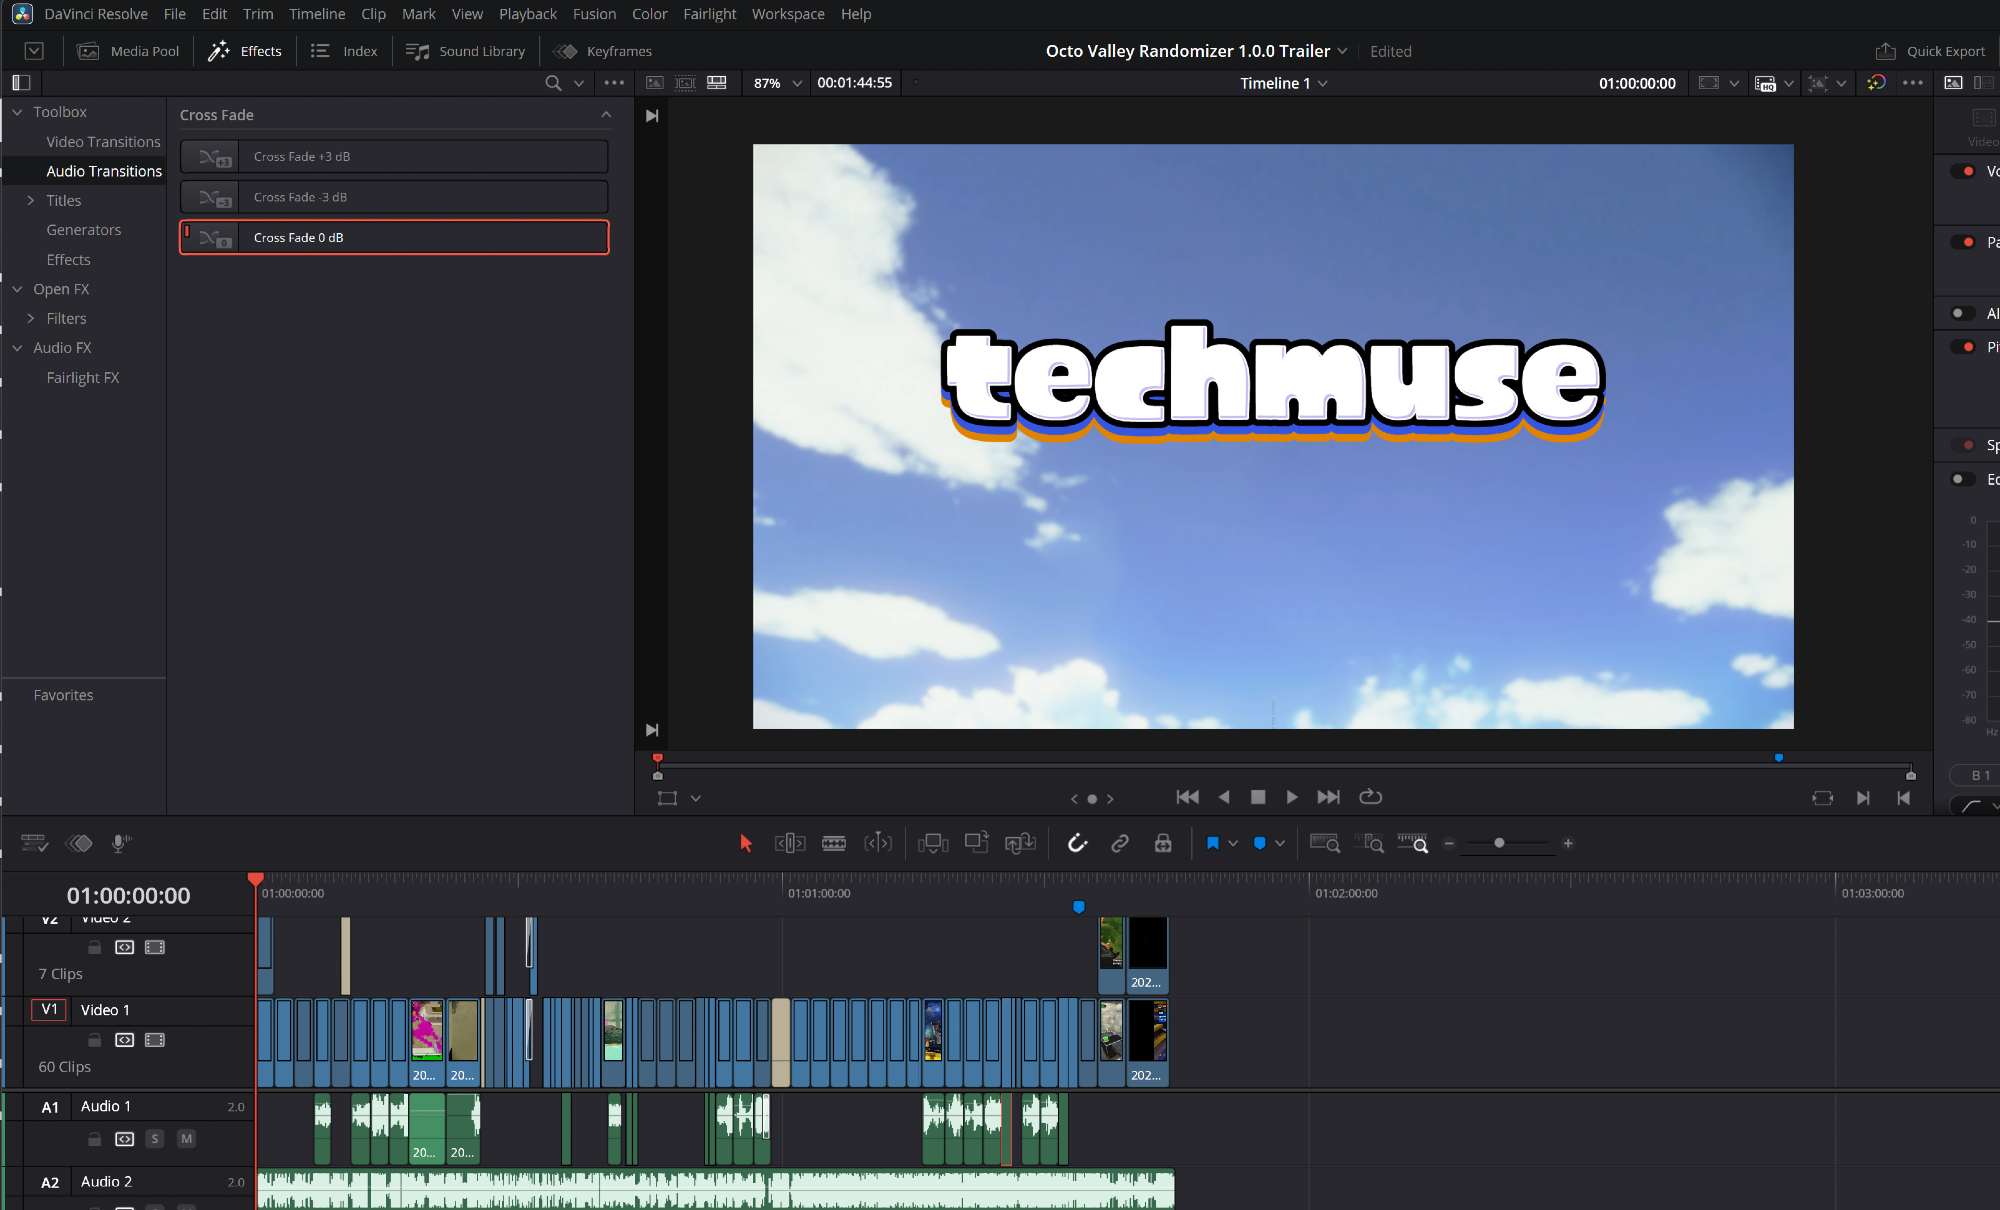Toggle timeline snapping magnet icon
The image size is (2000, 1210).
(x=1077, y=843)
